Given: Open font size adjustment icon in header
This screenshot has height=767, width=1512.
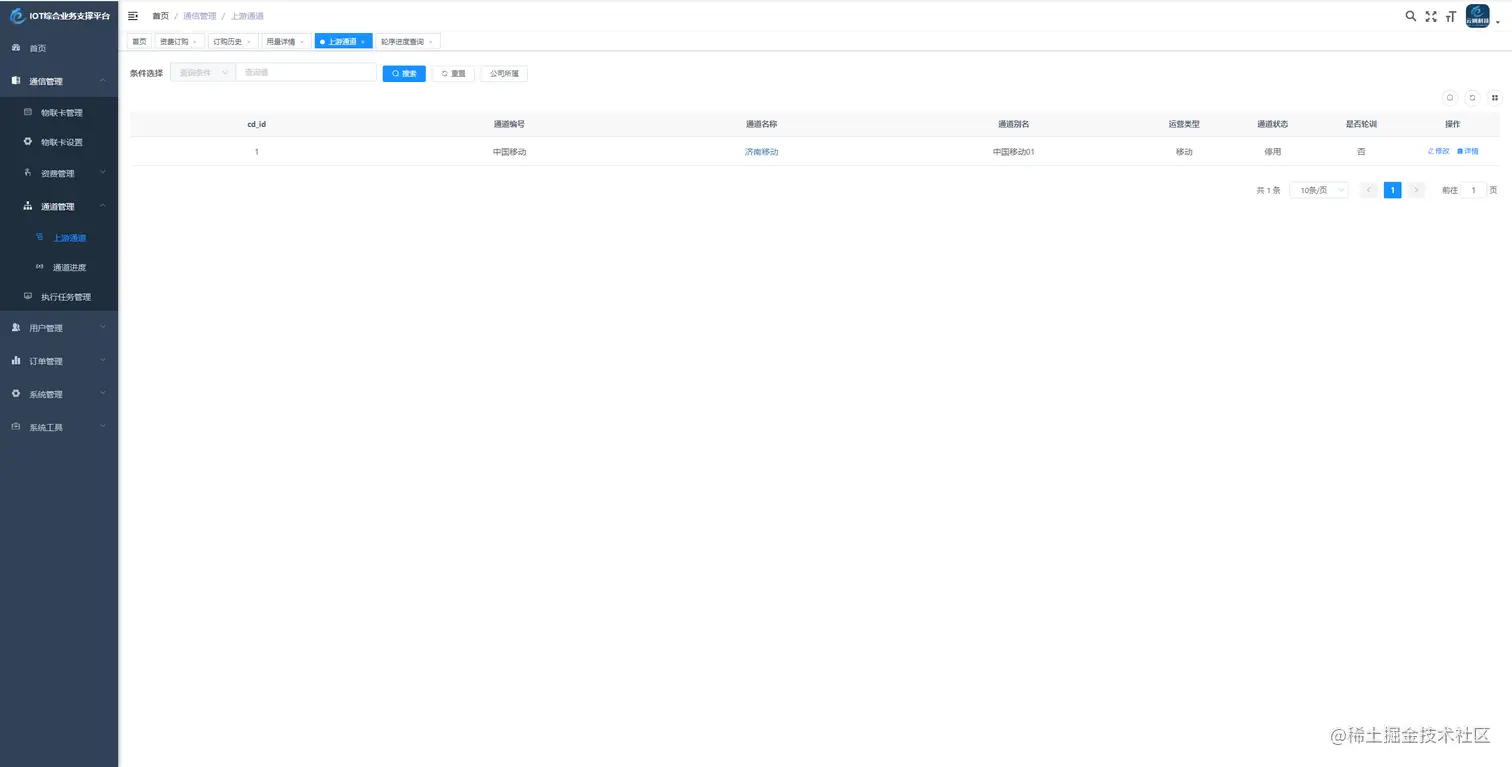Looking at the screenshot, I should tap(1450, 16).
